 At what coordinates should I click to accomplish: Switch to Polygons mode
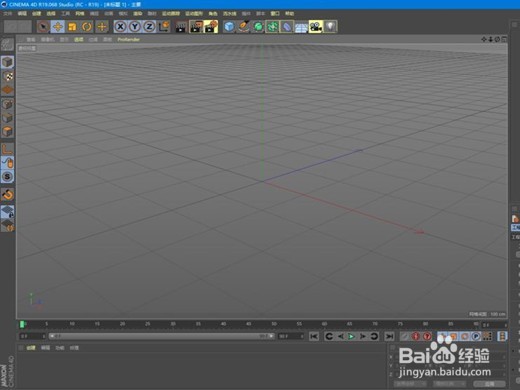tap(7, 132)
